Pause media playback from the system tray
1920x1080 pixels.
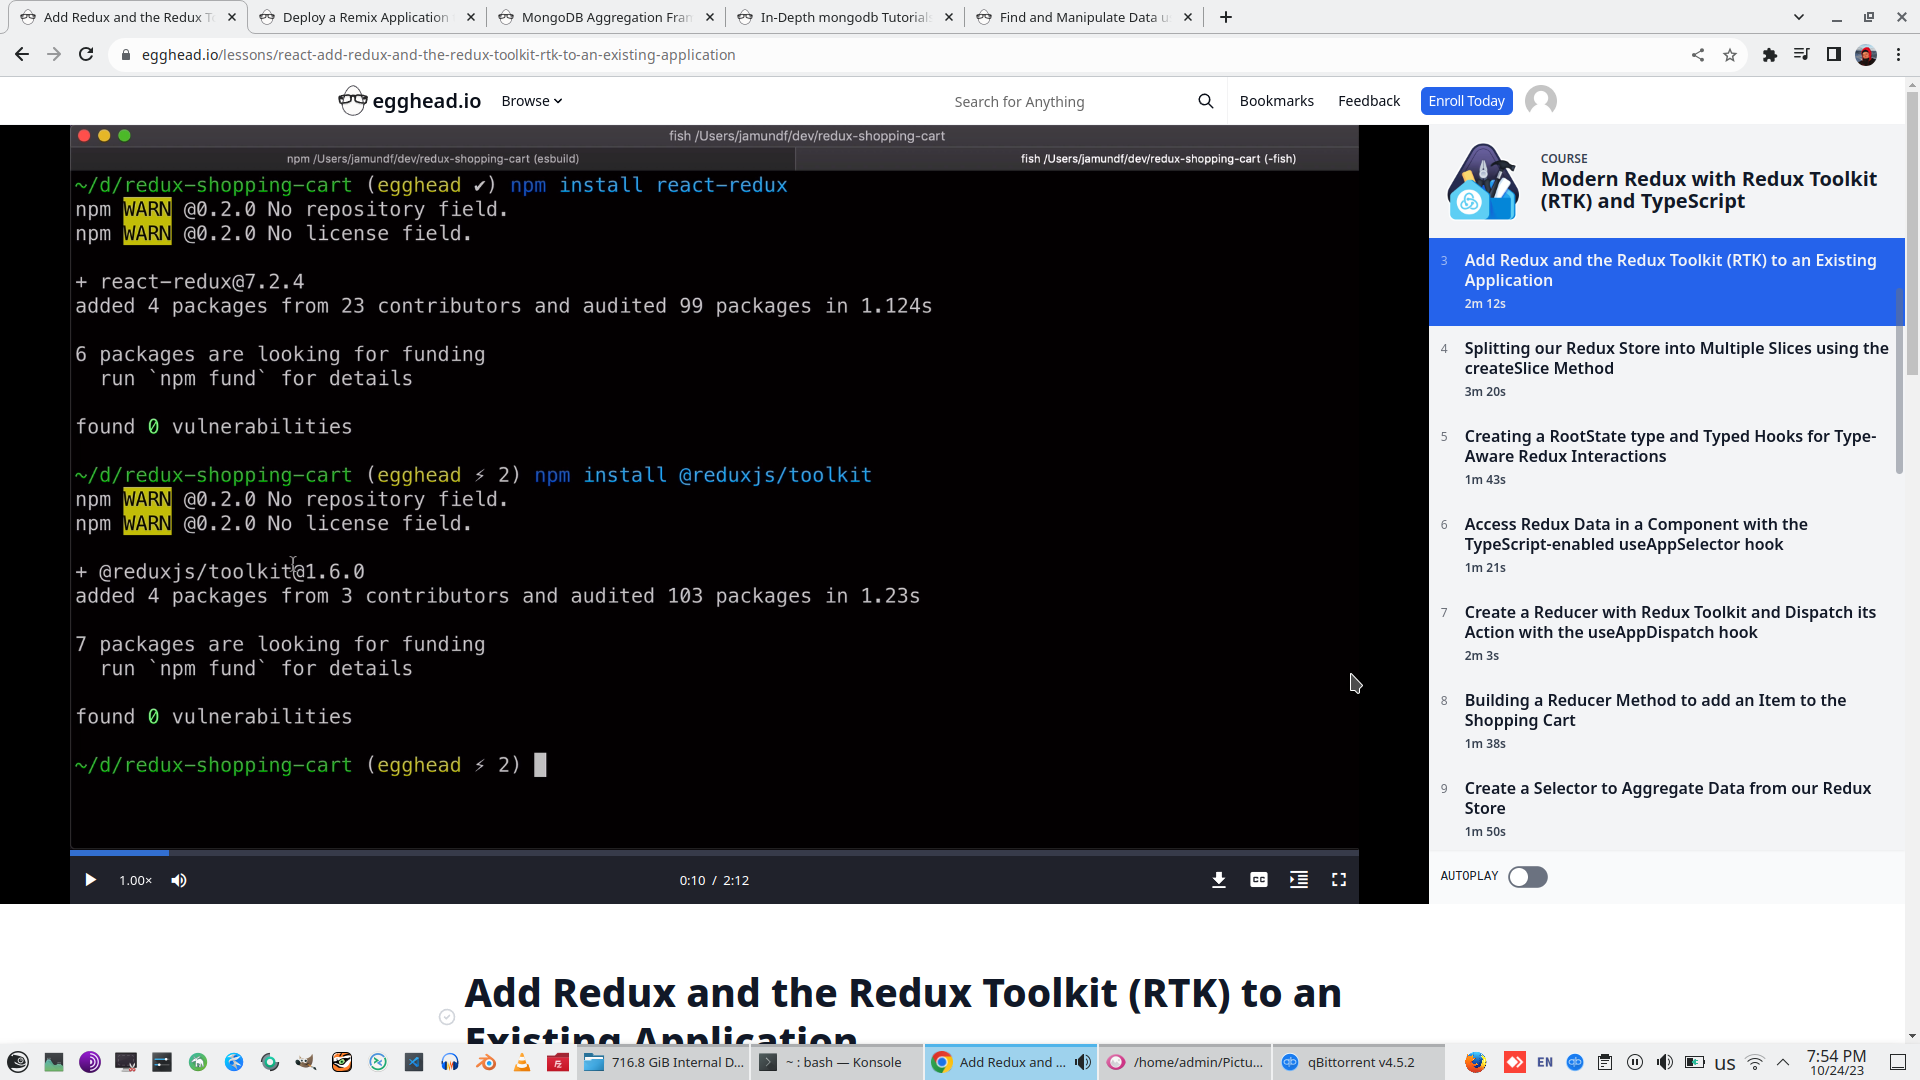[x=1634, y=1062]
